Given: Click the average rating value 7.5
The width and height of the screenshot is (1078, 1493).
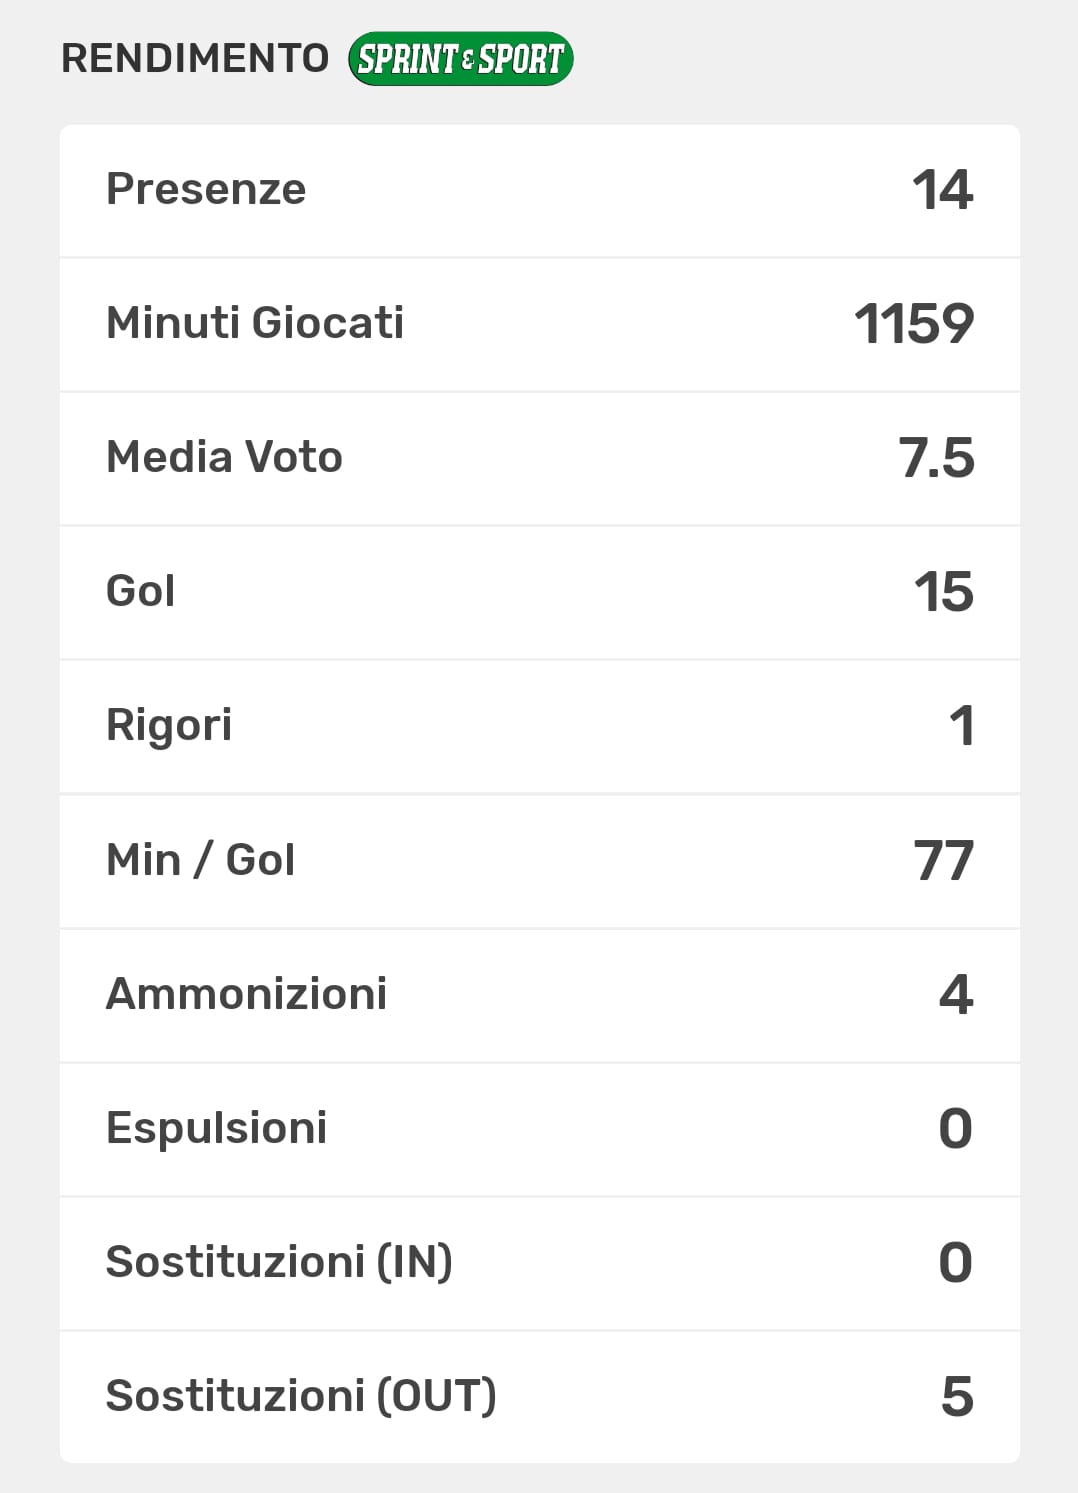Looking at the screenshot, I should (936, 458).
